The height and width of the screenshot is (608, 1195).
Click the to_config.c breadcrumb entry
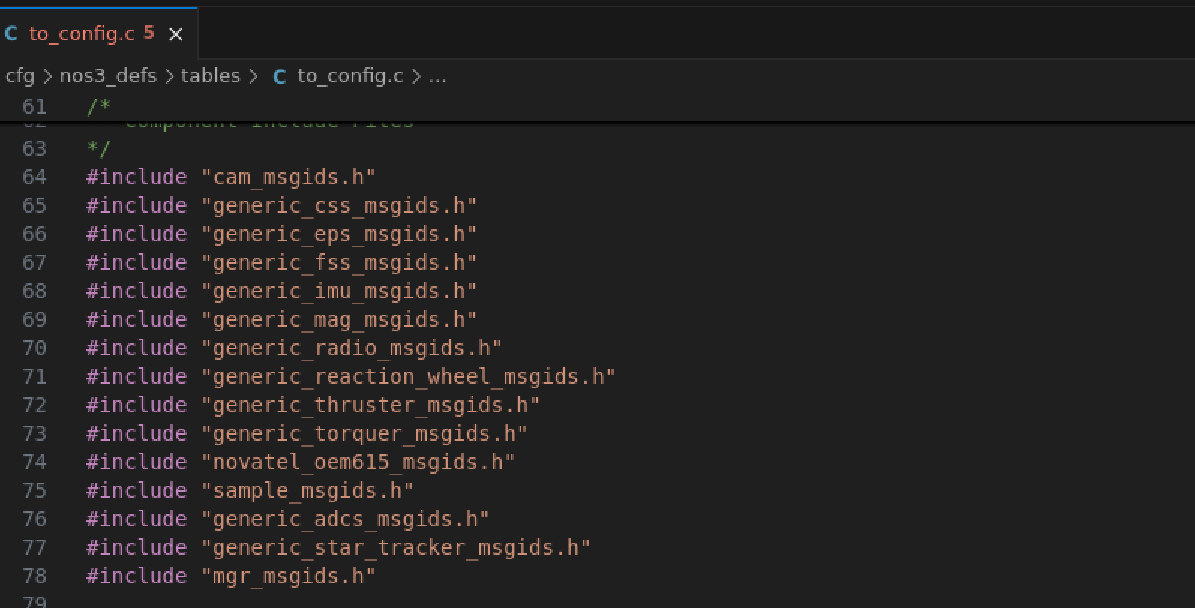[x=350, y=76]
